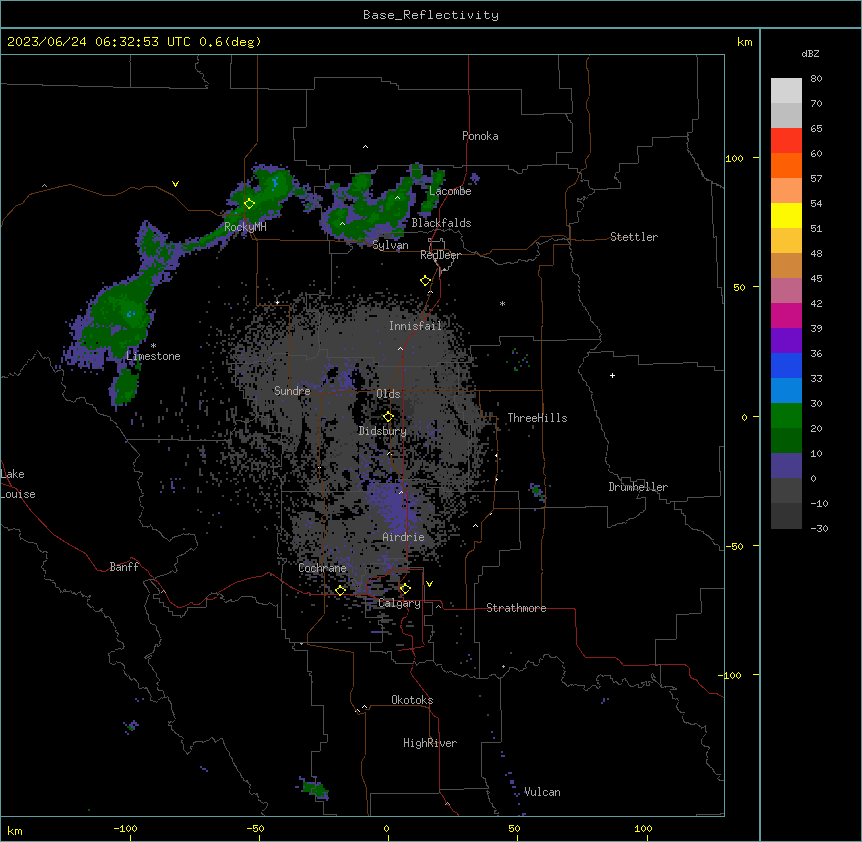This screenshot has height=842, width=862.
Task: Click the RedDeer city label
Action: (440, 255)
